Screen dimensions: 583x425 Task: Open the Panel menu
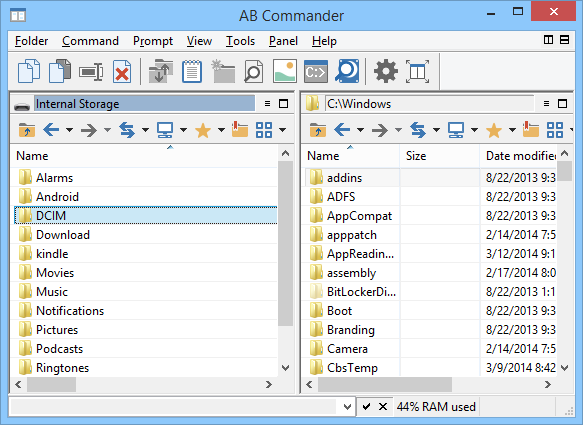(283, 41)
